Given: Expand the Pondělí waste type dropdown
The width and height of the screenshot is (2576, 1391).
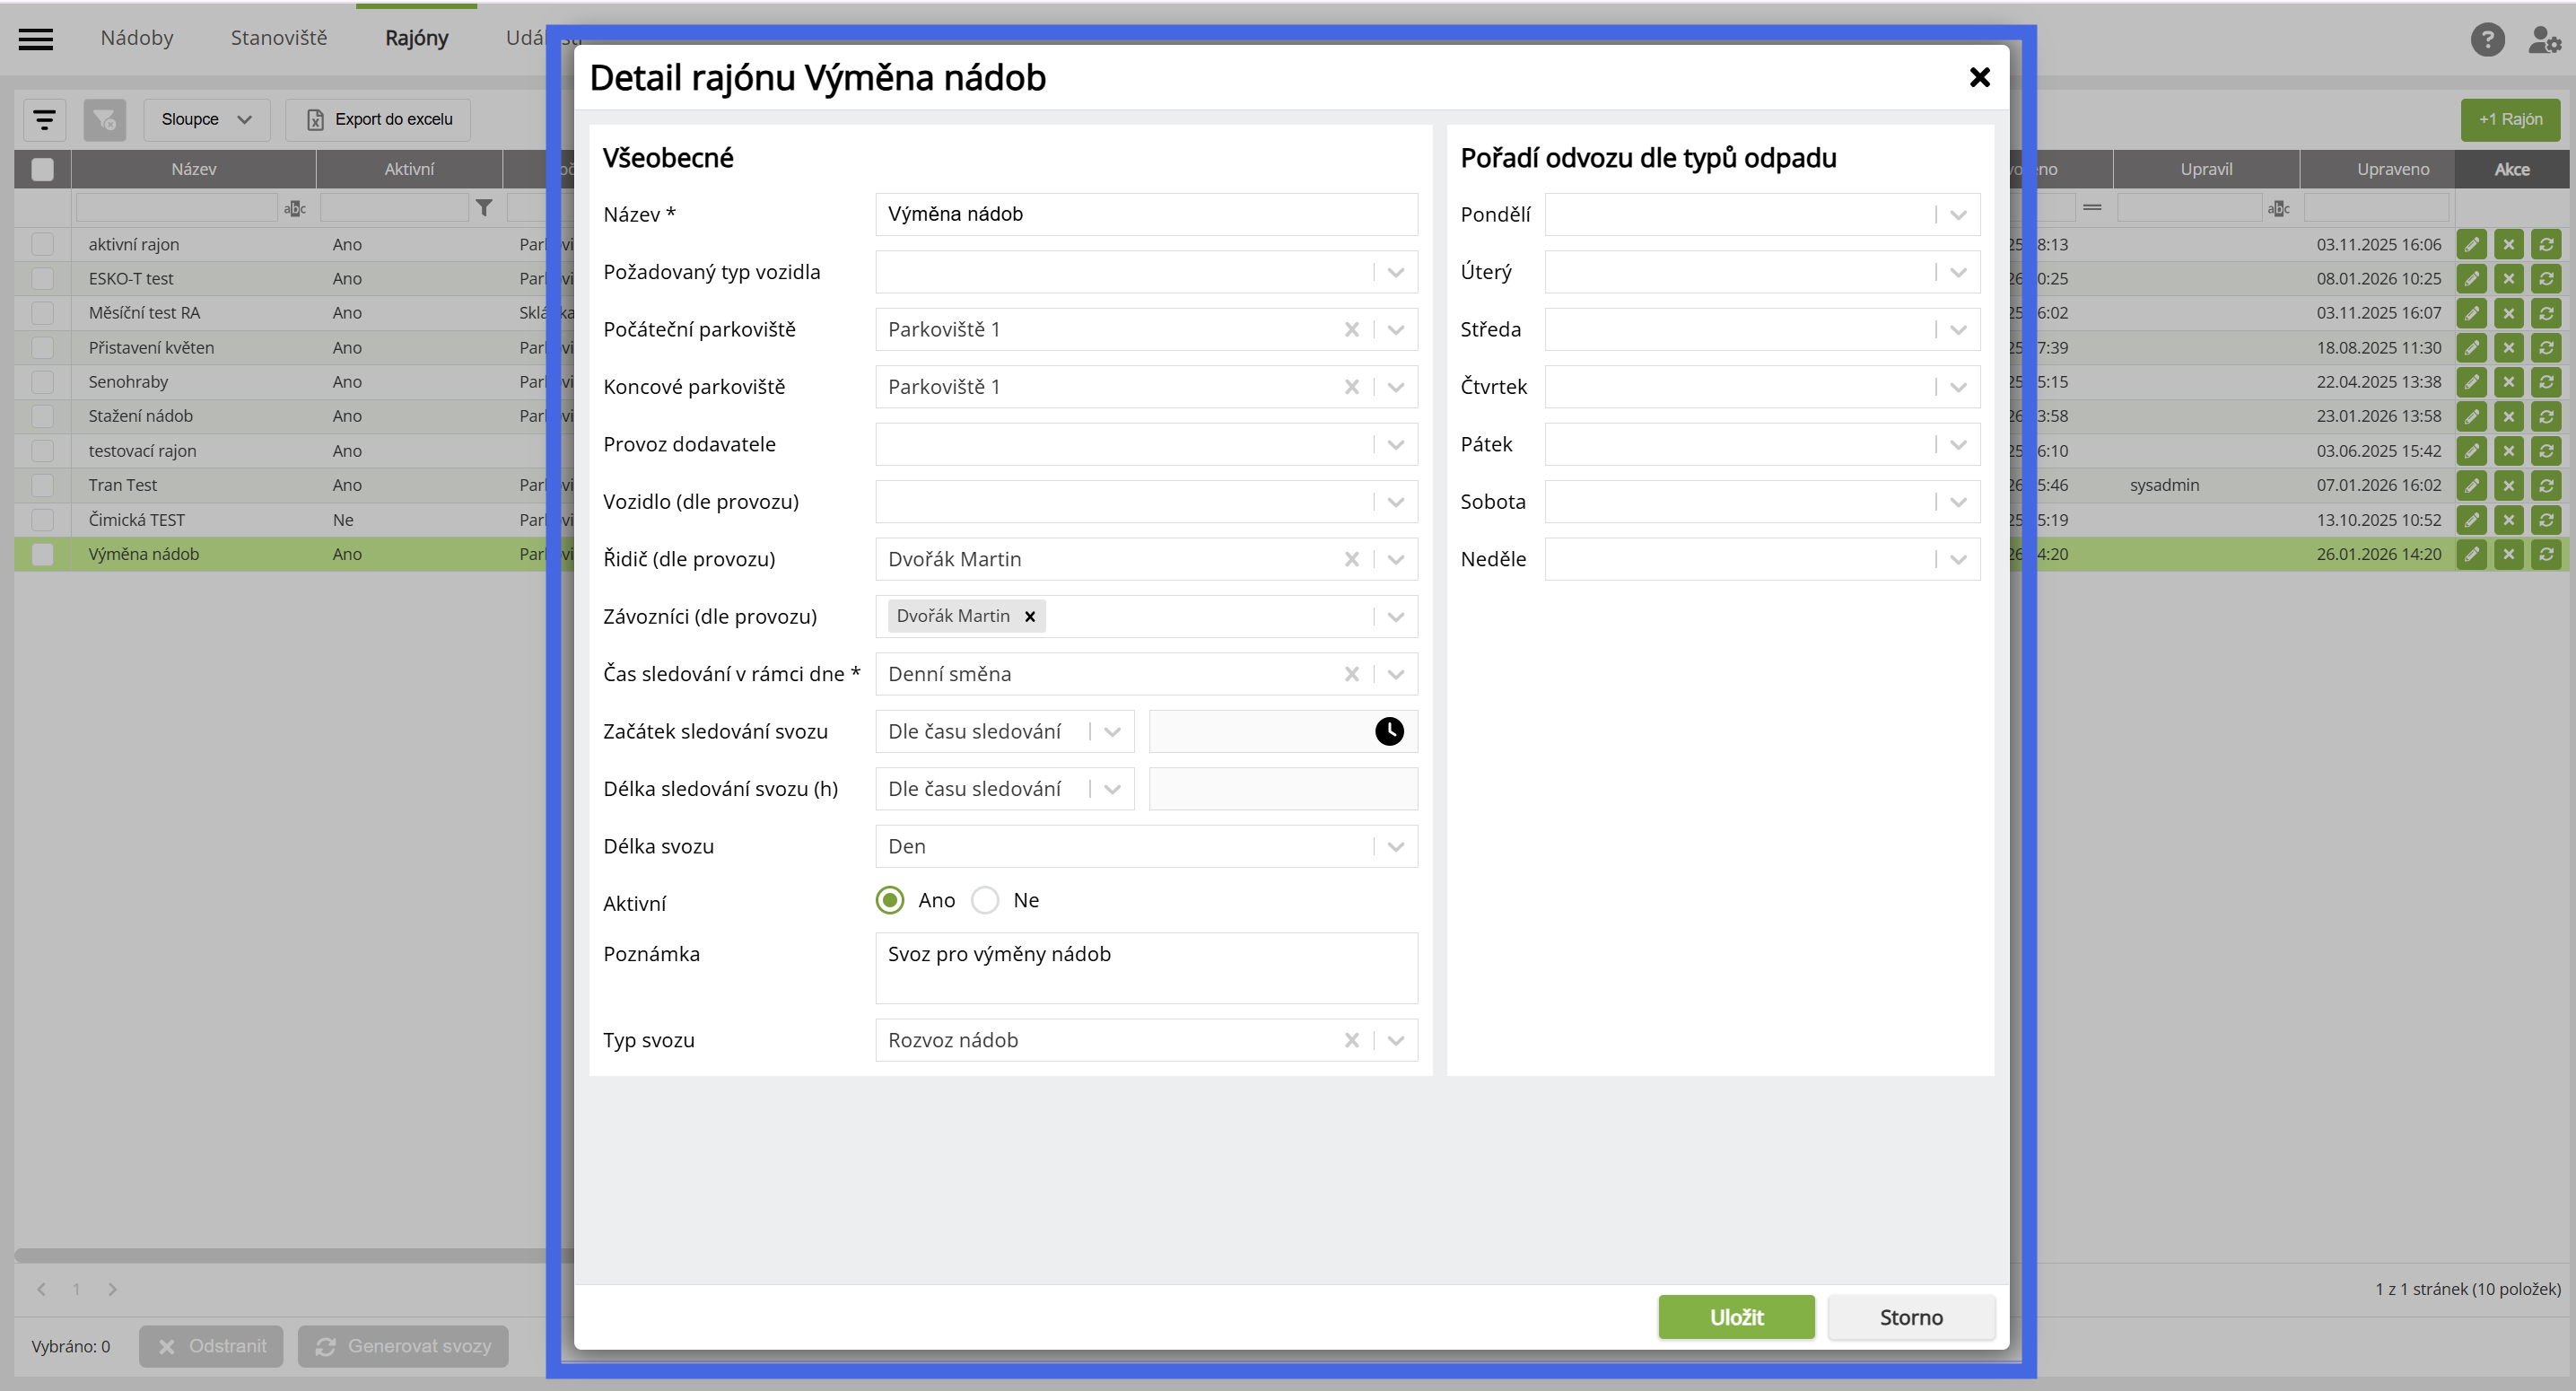Looking at the screenshot, I should (1958, 215).
